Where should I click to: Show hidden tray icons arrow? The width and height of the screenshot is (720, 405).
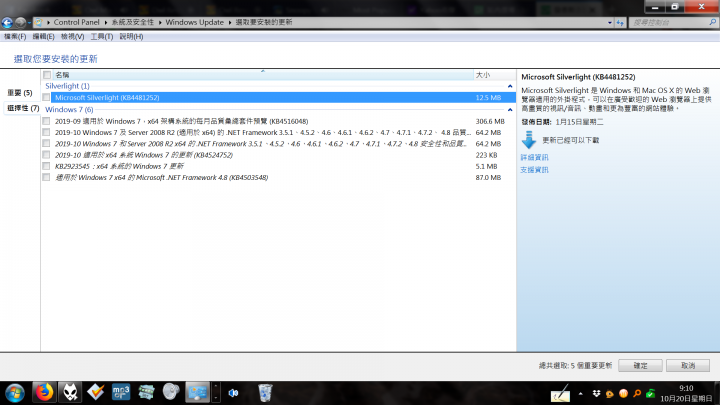580,394
